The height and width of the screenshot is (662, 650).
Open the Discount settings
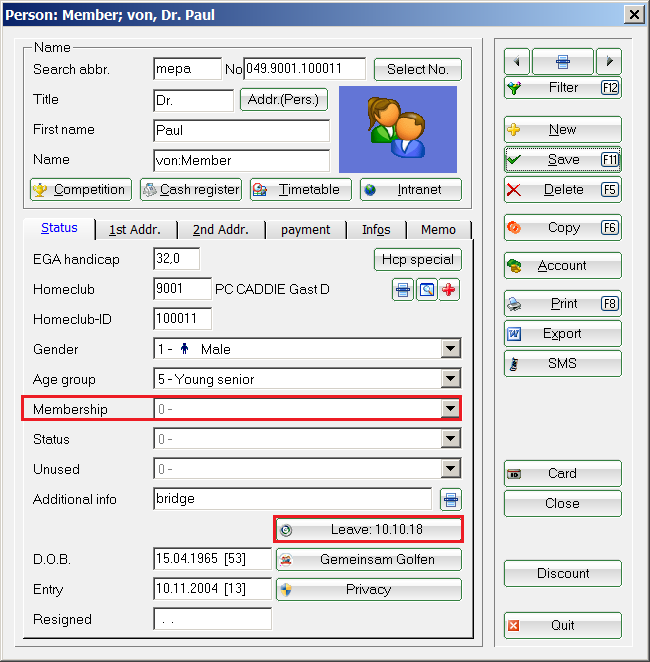[563, 573]
